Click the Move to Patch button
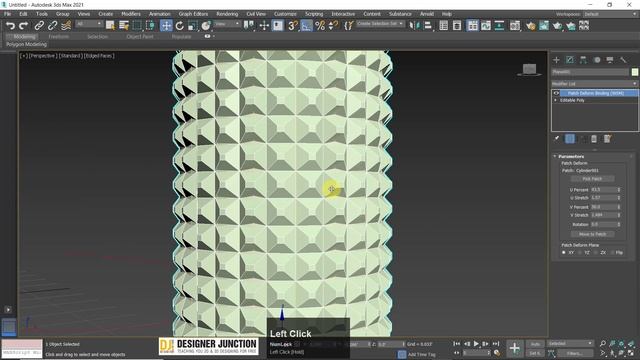Image resolution: width=640 pixels, height=360 pixels. (x=592, y=234)
